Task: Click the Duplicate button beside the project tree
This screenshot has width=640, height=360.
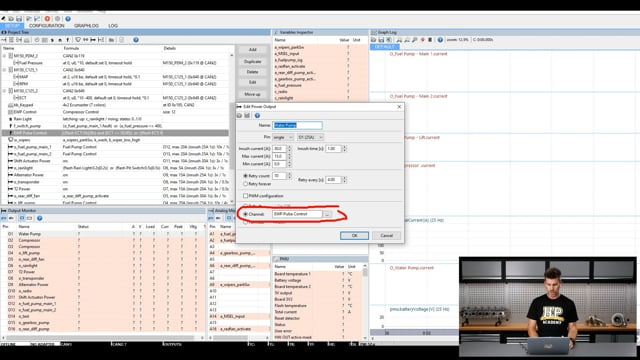Action: 253,62
